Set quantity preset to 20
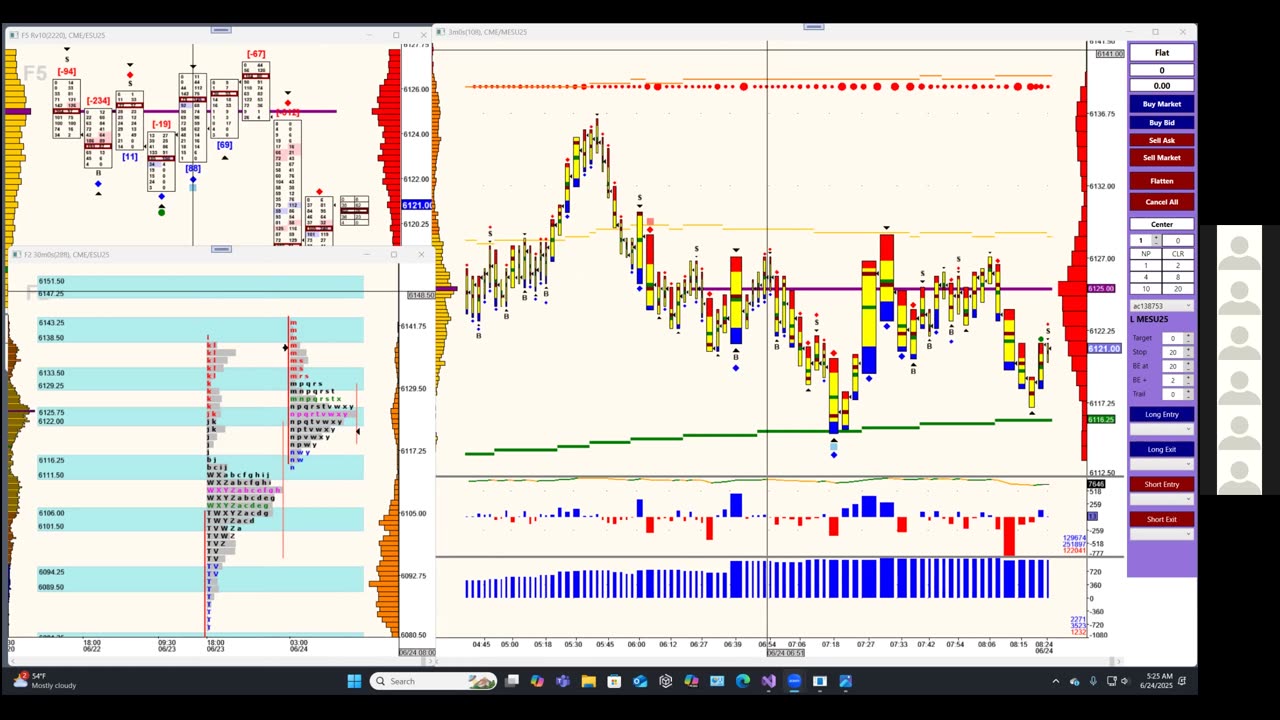 [1178, 289]
